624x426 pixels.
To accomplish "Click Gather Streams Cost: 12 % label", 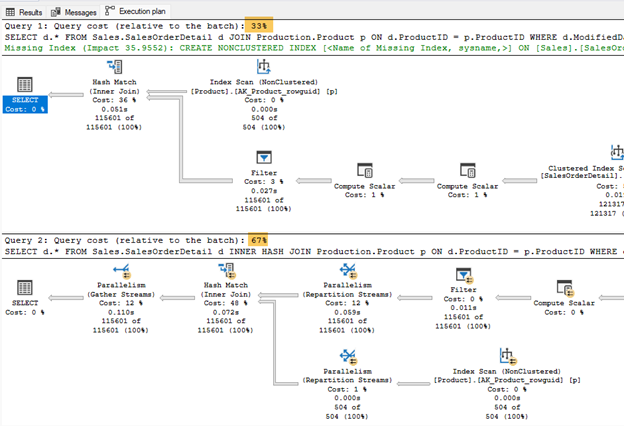I will (121, 303).
